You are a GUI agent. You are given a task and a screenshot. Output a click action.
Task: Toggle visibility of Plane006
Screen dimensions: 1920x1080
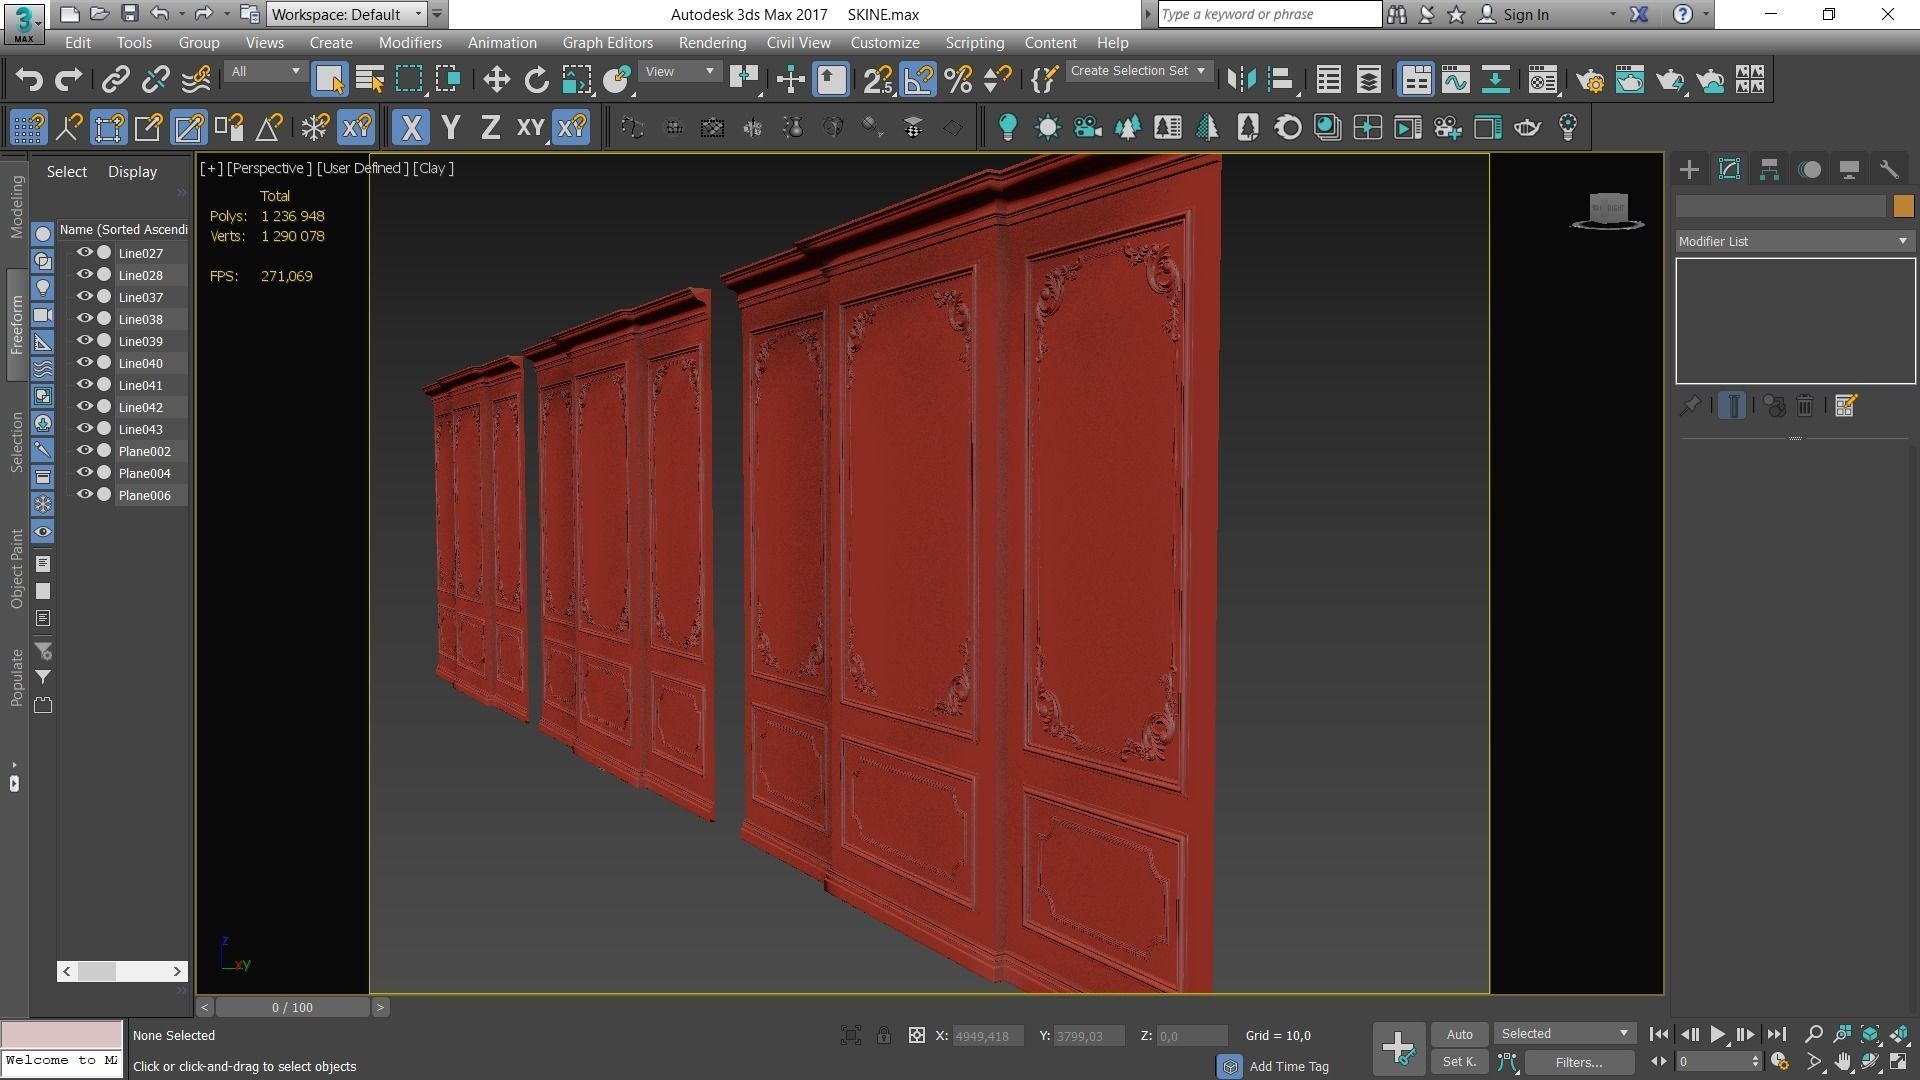(x=85, y=495)
